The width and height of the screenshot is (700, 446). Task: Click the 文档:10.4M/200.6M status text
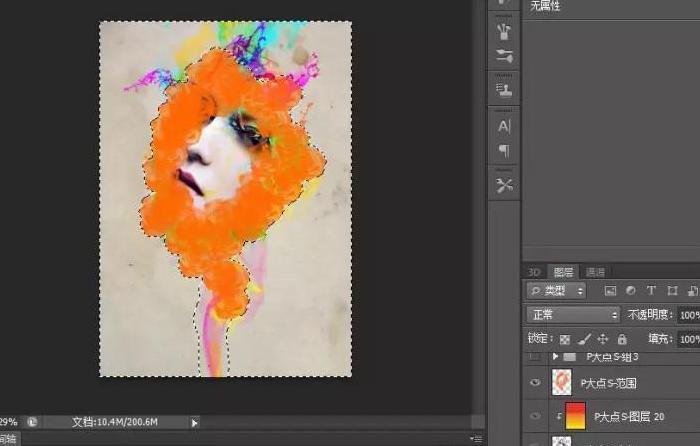[x=115, y=422]
